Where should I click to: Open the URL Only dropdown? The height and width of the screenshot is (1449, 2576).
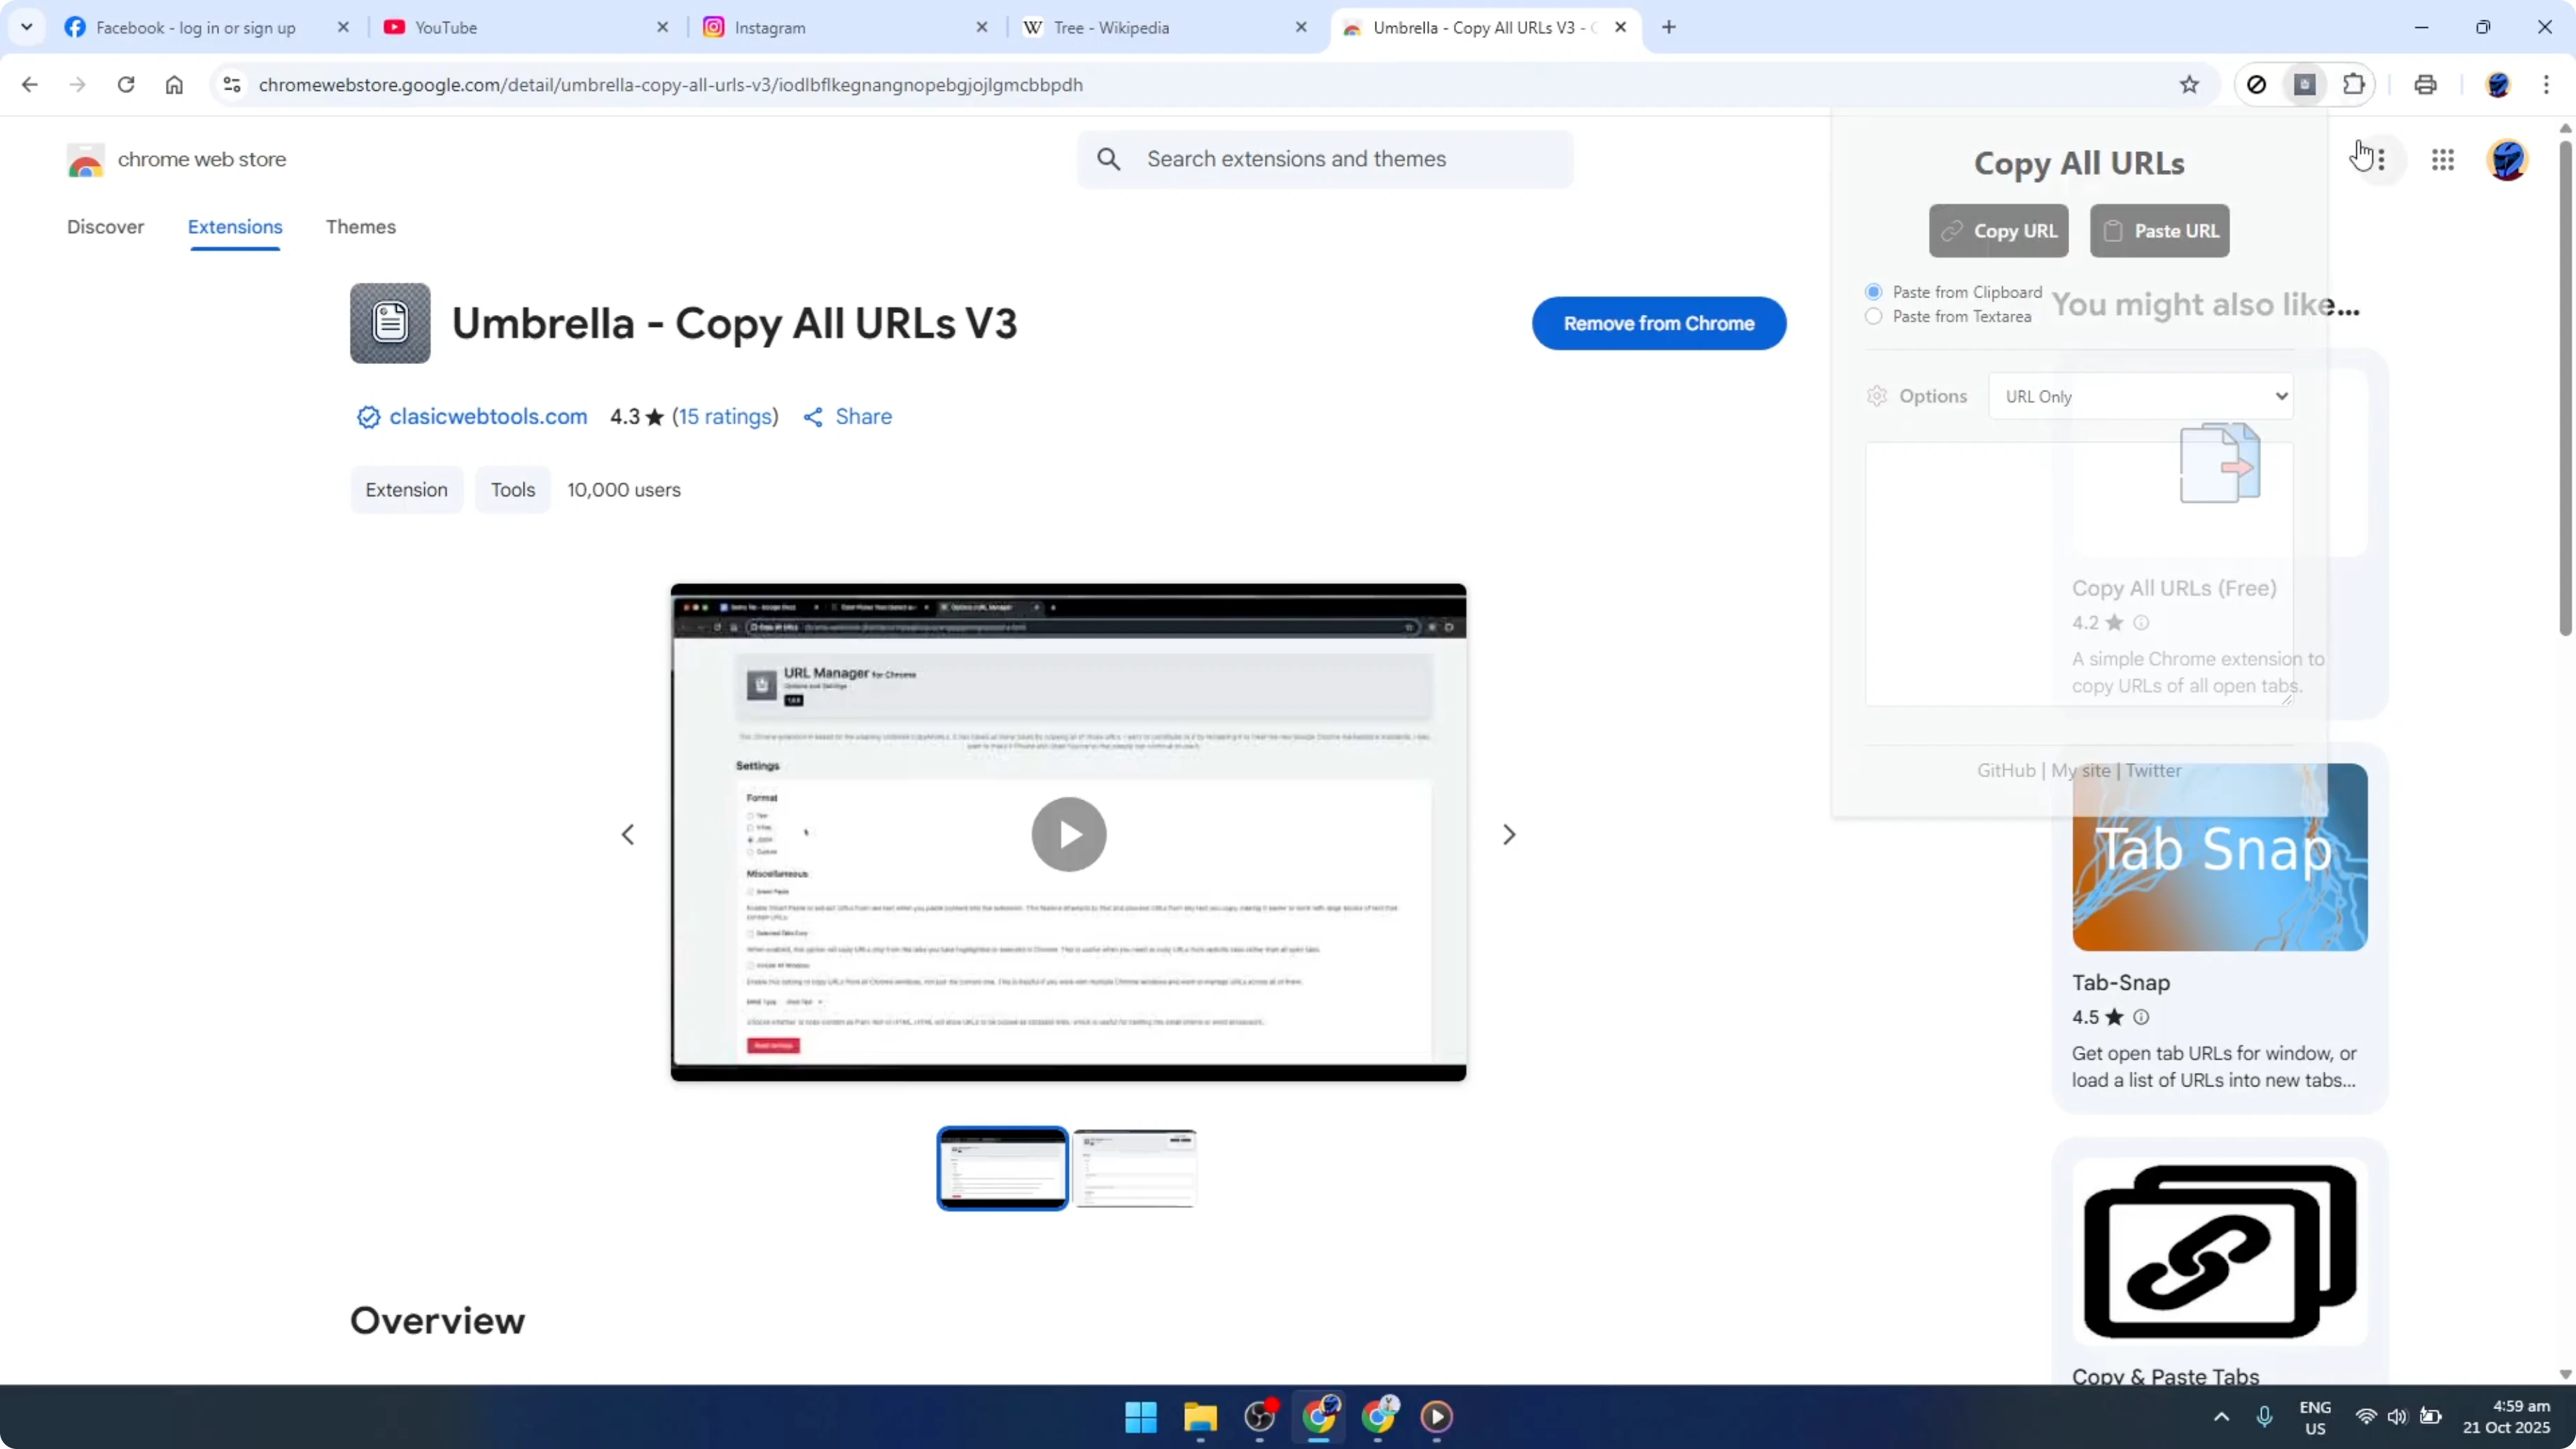pyautogui.click(x=2143, y=396)
